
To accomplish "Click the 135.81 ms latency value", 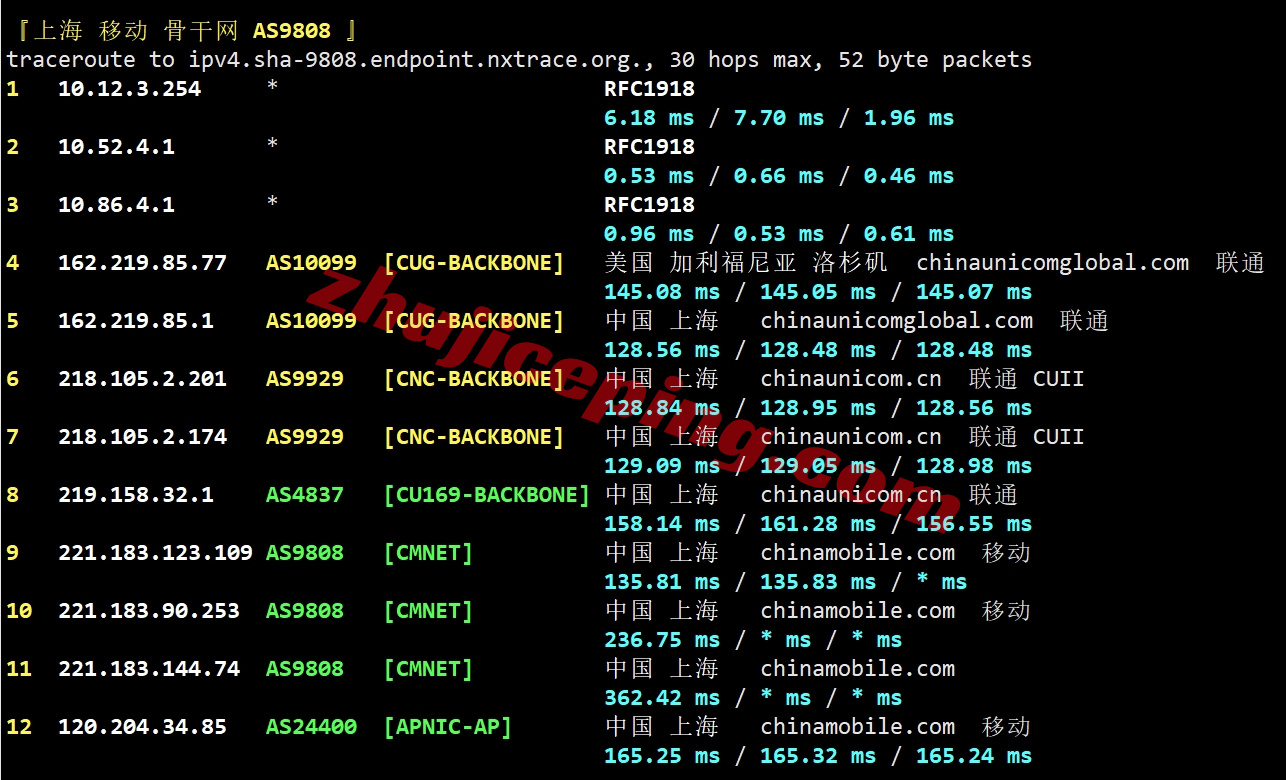I will [662, 582].
